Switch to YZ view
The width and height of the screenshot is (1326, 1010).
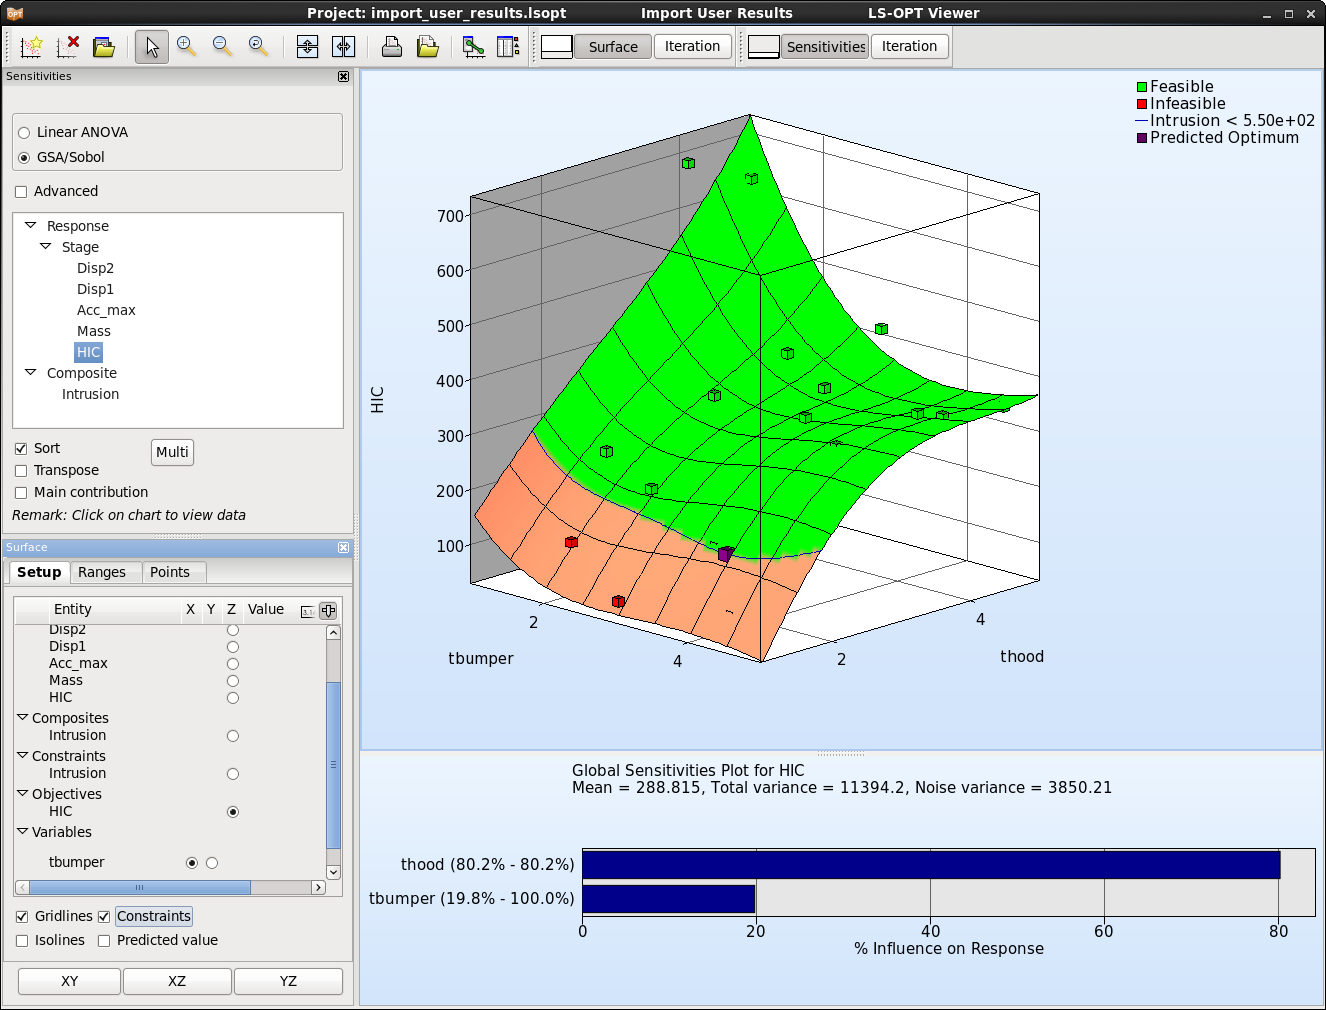[288, 981]
